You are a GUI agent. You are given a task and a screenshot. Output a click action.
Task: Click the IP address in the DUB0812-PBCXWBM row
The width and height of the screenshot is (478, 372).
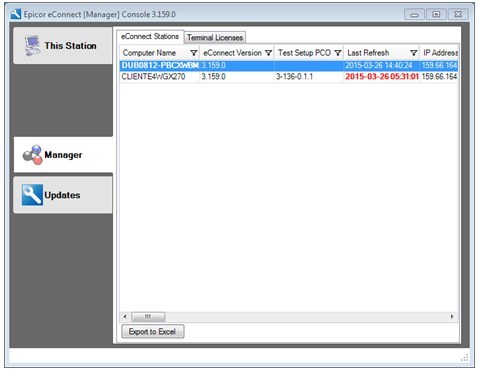[x=439, y=65]
